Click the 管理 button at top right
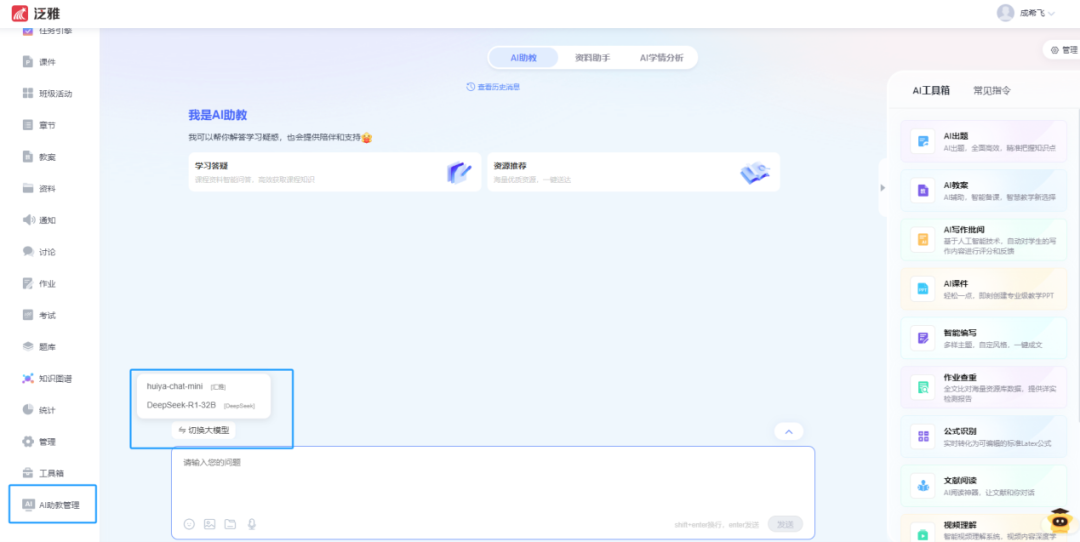1080x542 pixels. click(1064, 50)
